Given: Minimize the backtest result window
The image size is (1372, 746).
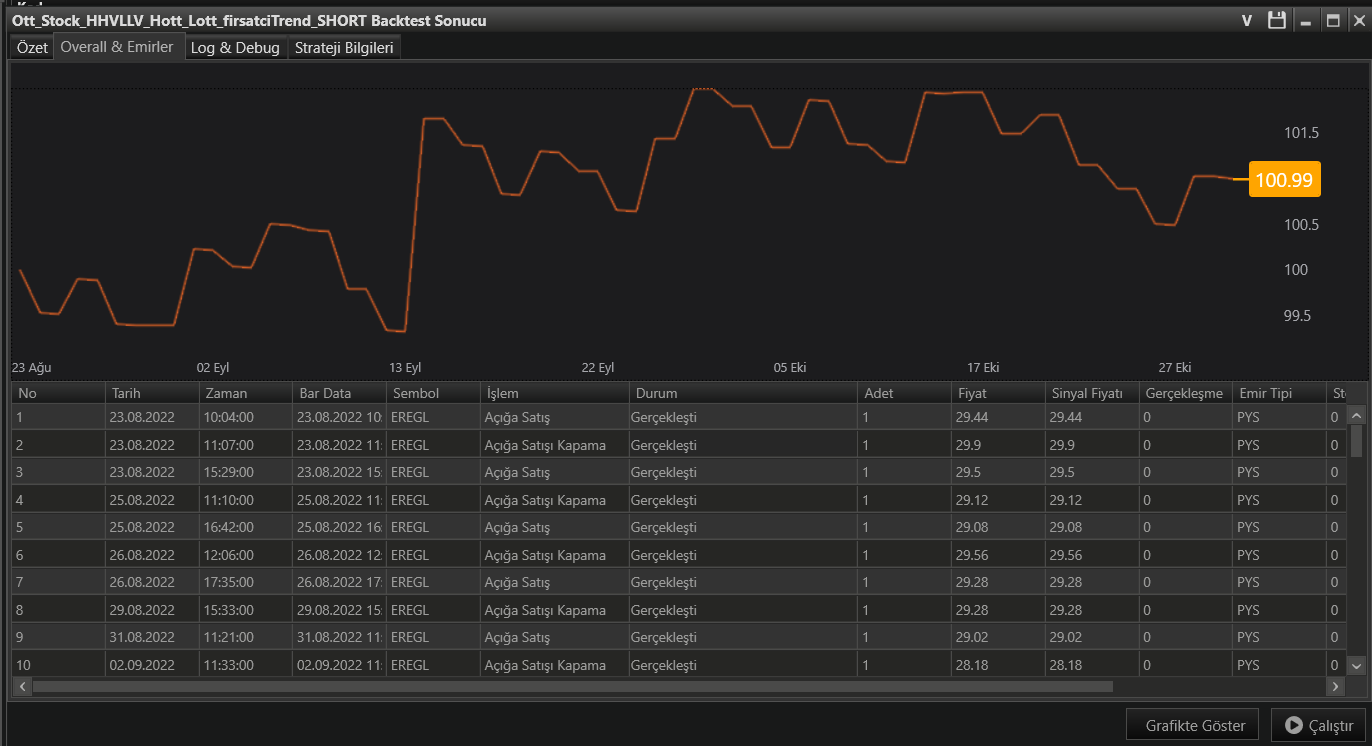Looking at the screenshot, I should pos(1305,20).
